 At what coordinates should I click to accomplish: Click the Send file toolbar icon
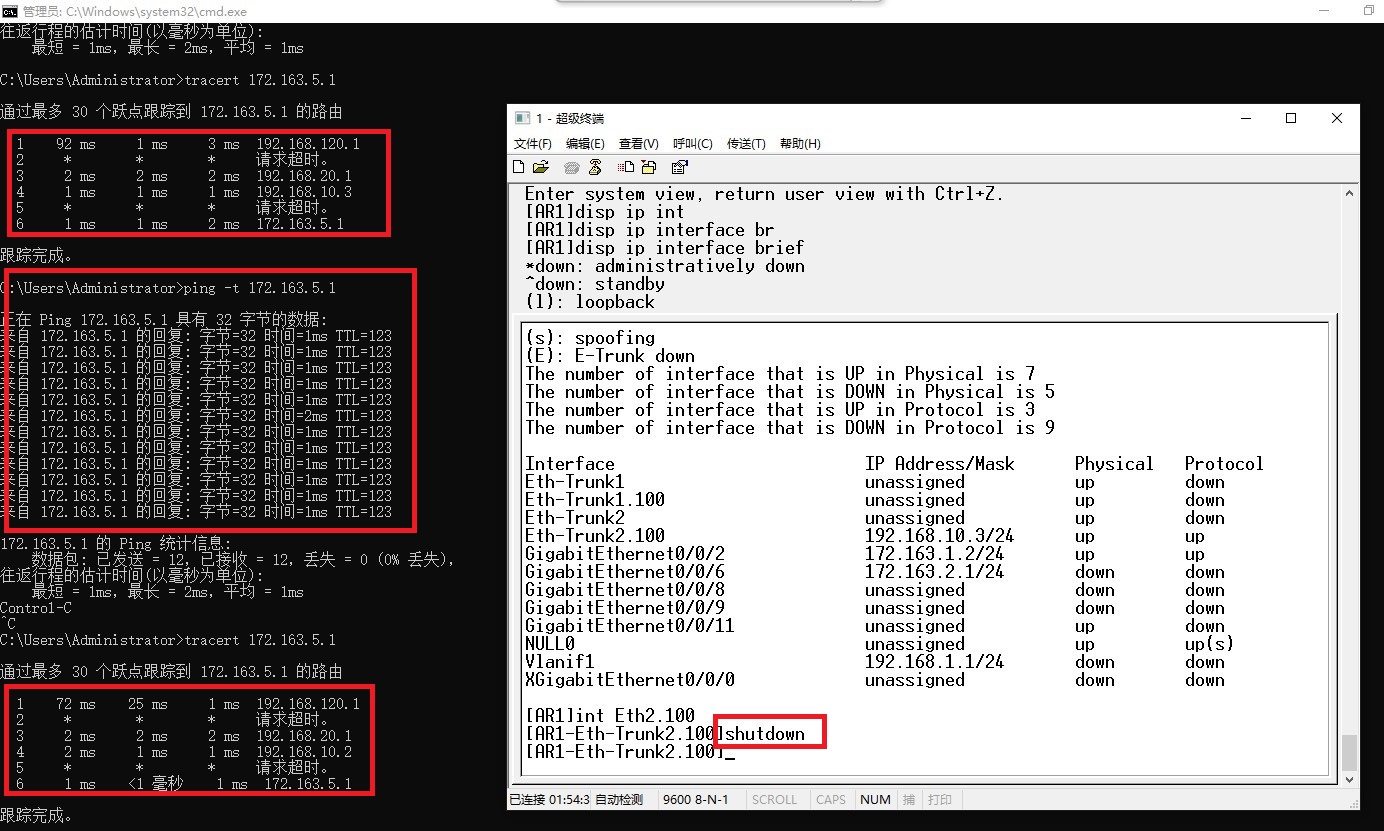[x=626, y=167]
